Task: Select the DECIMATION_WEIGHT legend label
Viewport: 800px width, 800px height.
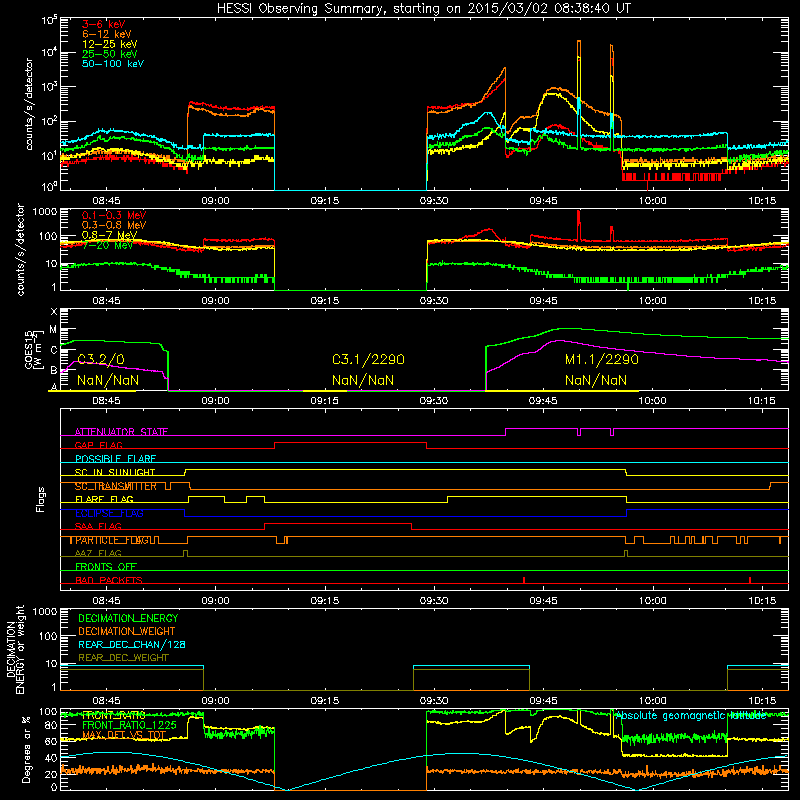Action: click(127, 631)
